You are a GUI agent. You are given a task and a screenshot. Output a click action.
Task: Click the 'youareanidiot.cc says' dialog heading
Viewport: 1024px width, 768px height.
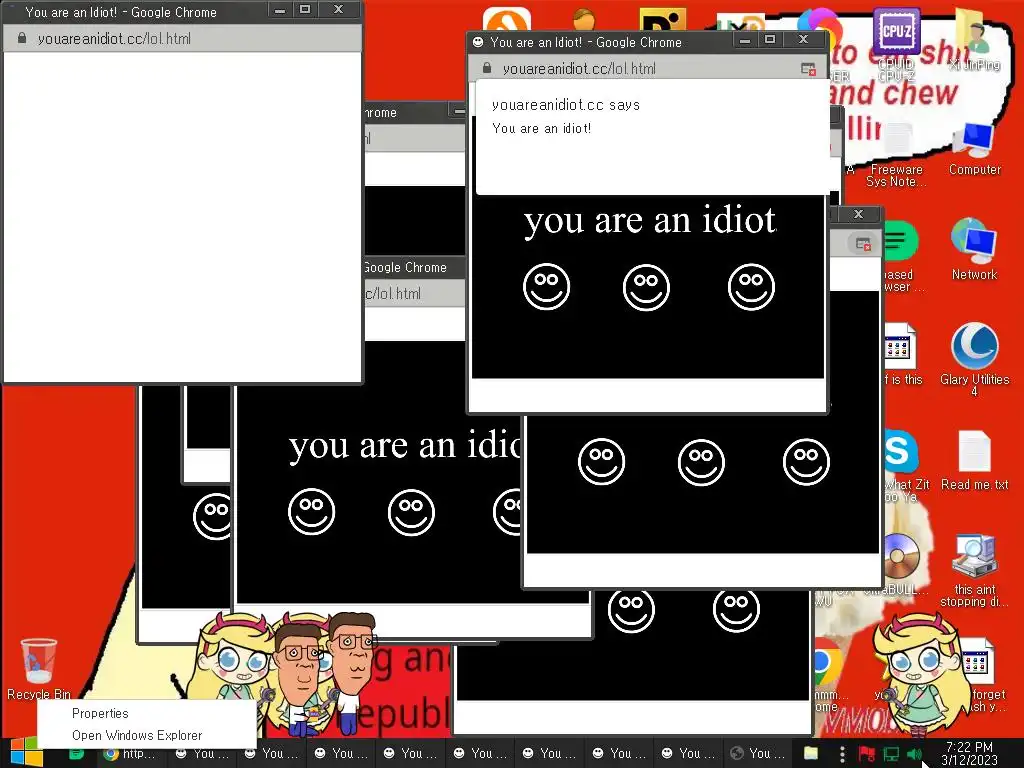(x=566, y=105)
